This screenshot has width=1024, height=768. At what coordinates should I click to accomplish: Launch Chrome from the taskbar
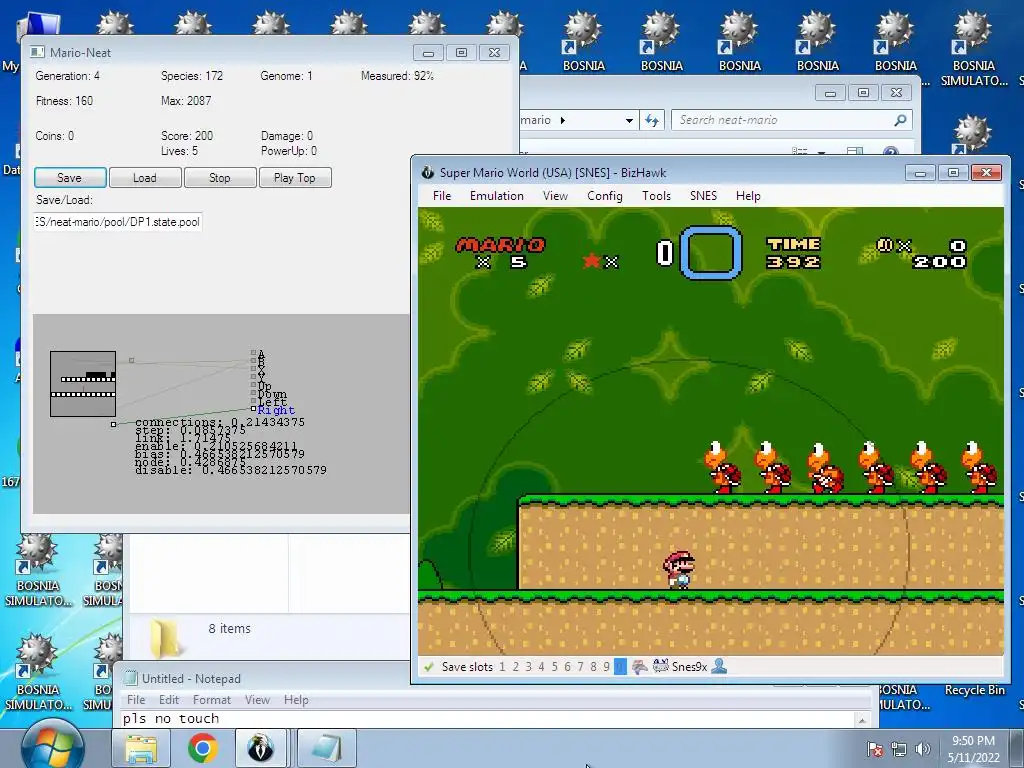tap(202, 748)
